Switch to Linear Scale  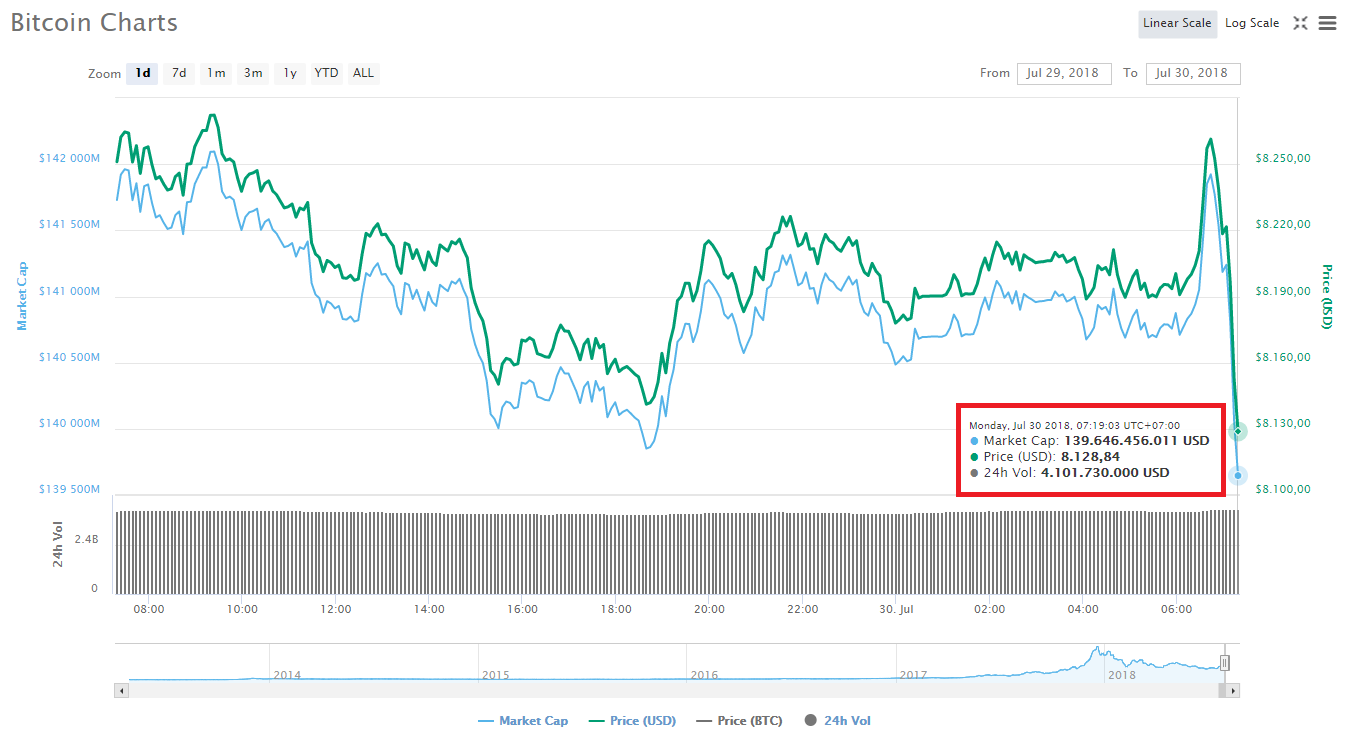[1177, 23]
